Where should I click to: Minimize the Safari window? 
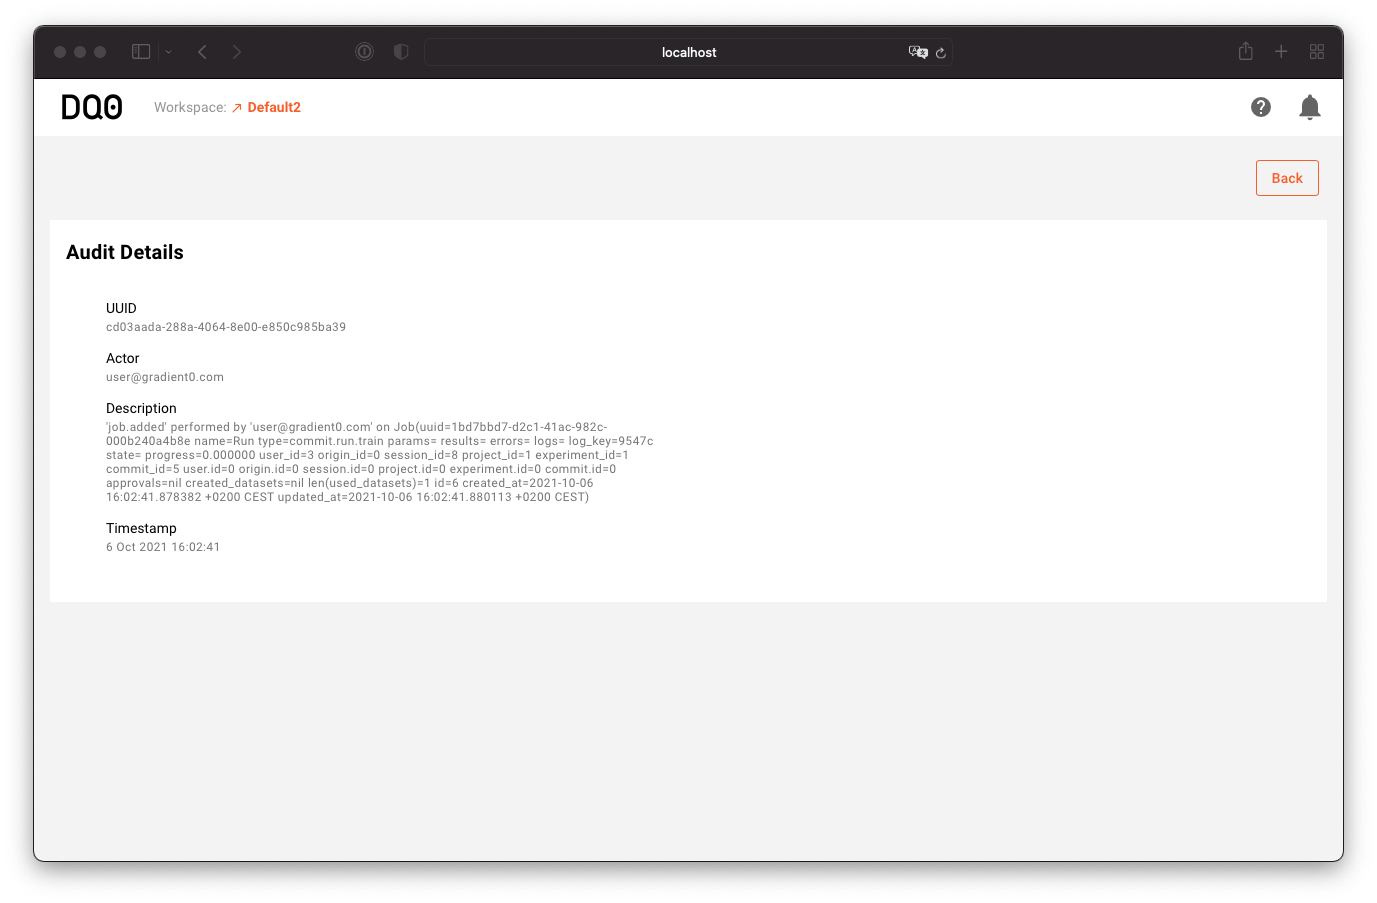point(80,52)
